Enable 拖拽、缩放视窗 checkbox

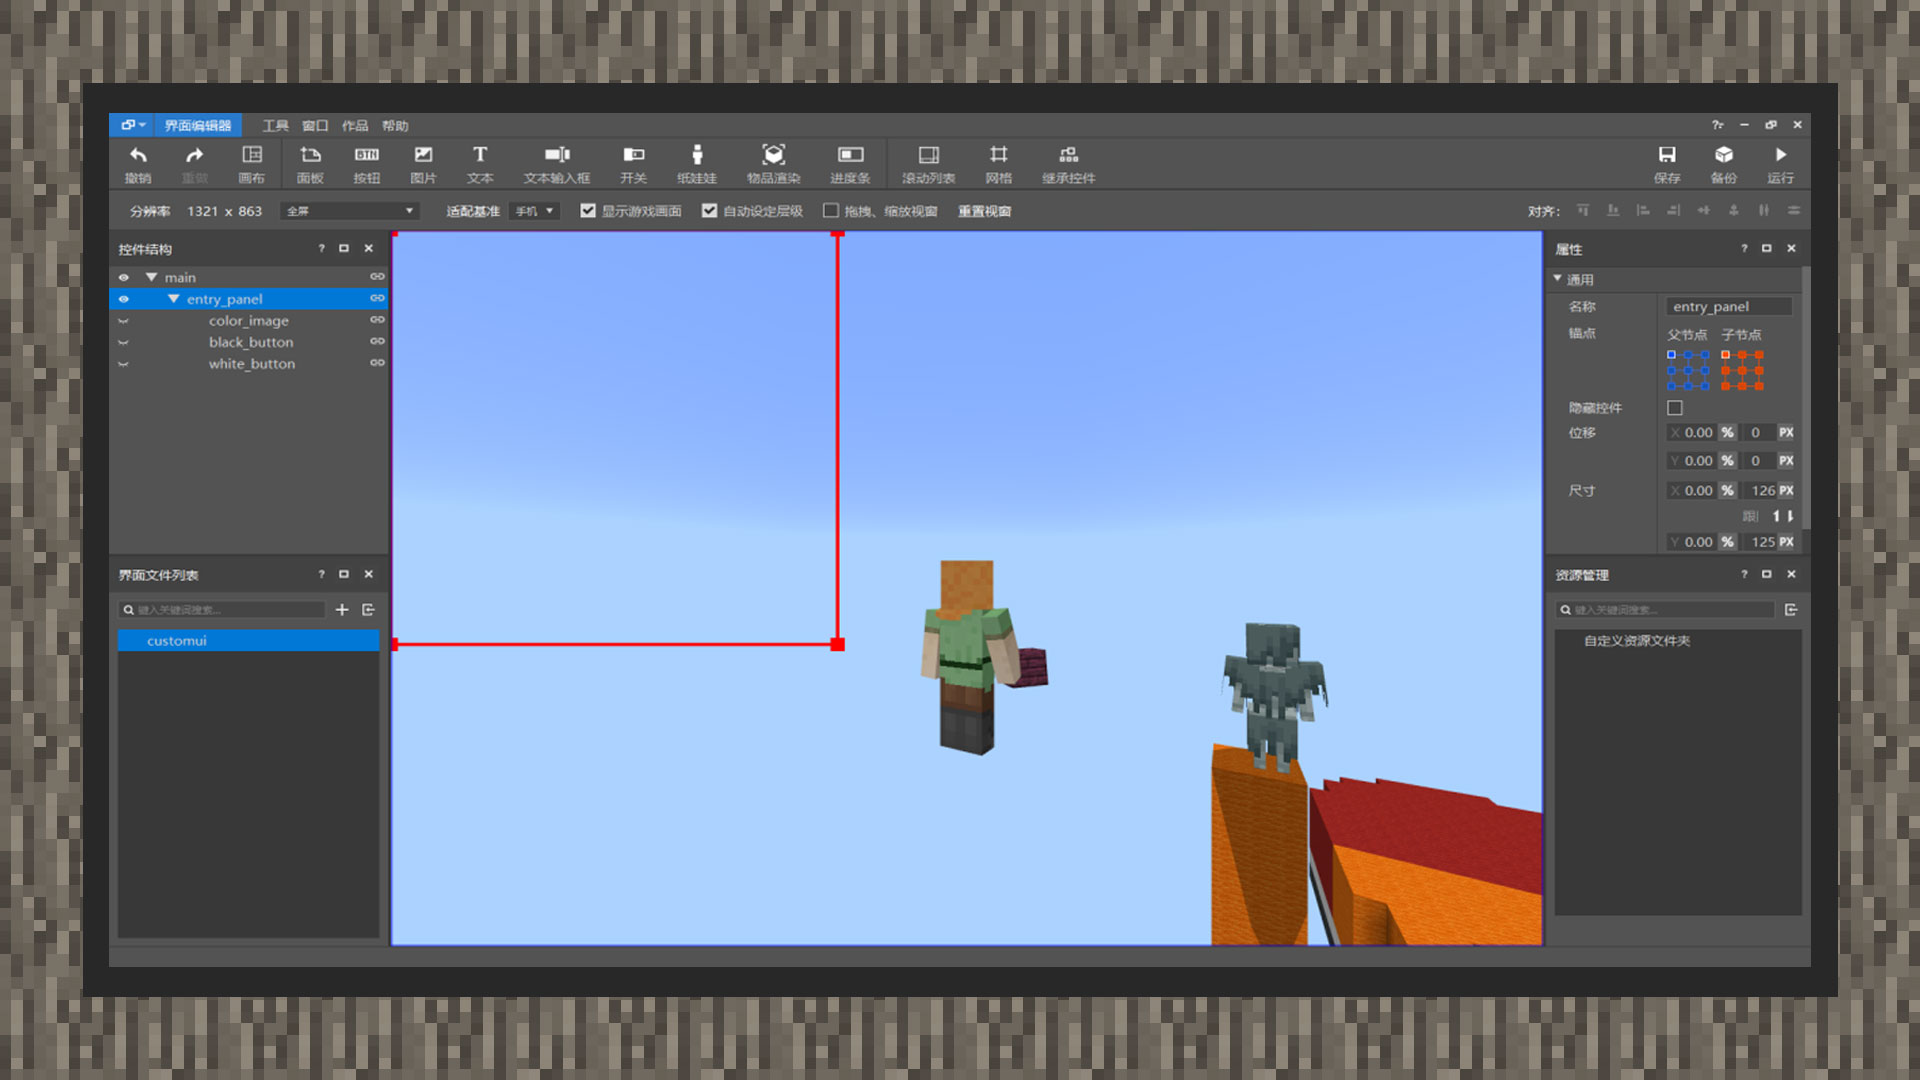(x=830, y=211)
